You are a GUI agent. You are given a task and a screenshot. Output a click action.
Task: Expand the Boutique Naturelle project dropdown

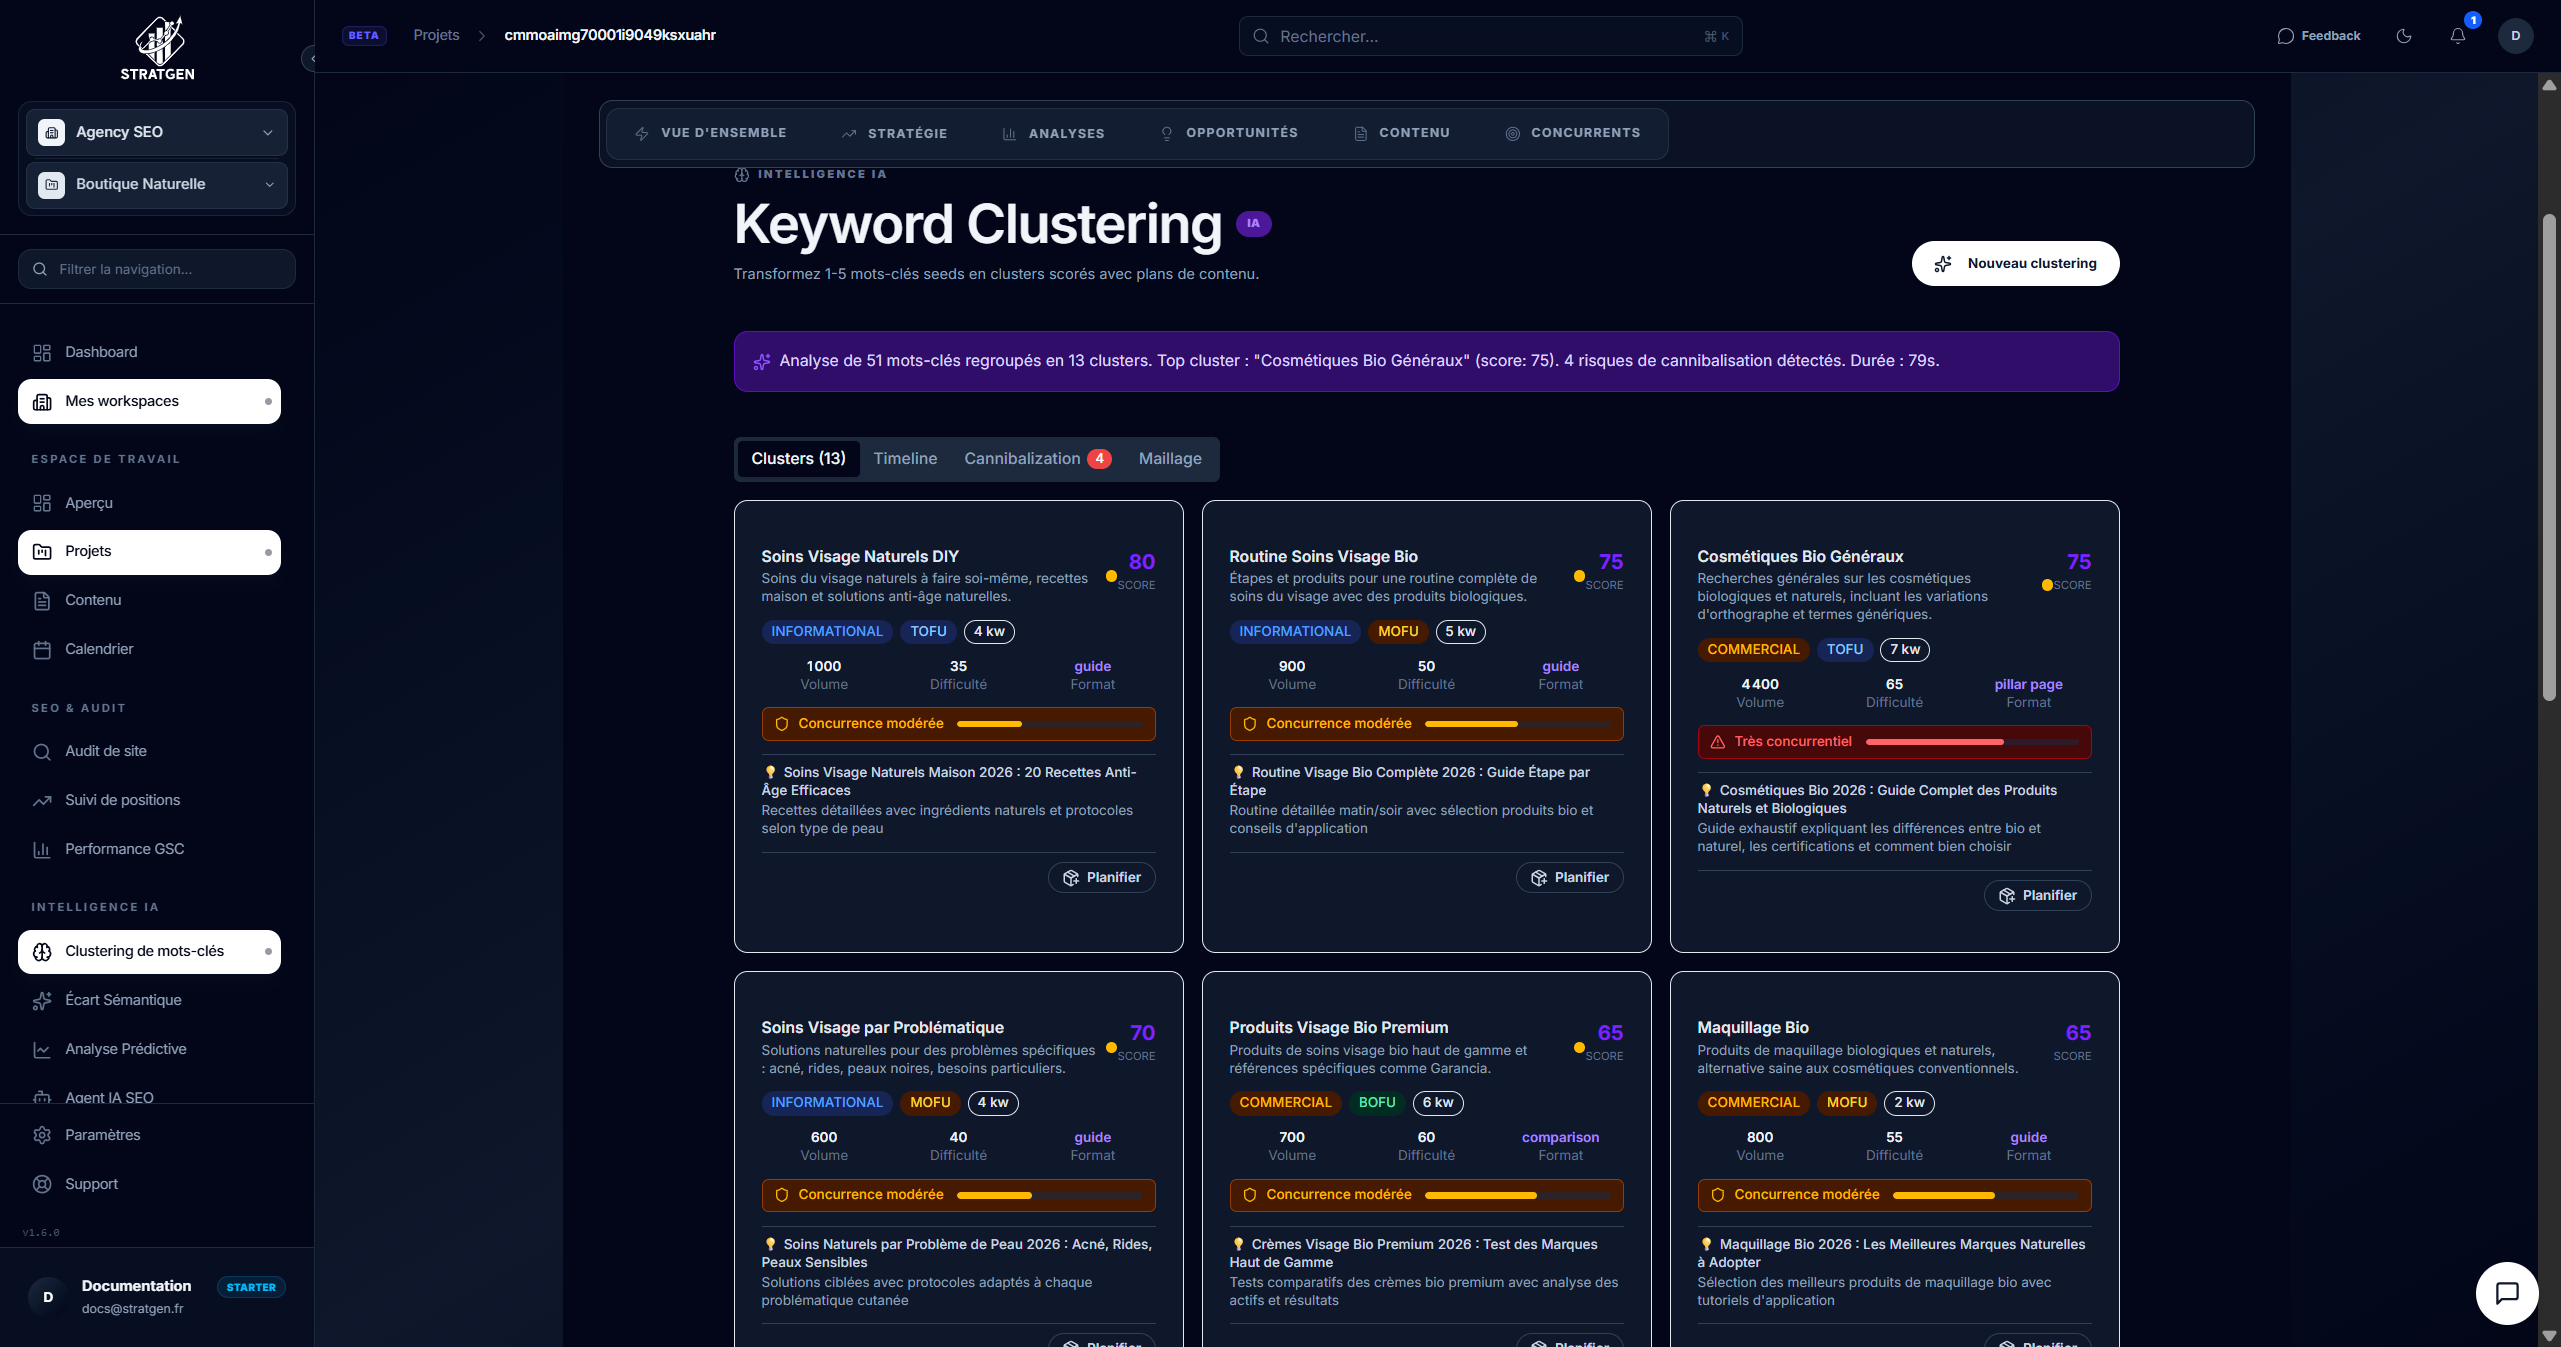coord(156,184)
